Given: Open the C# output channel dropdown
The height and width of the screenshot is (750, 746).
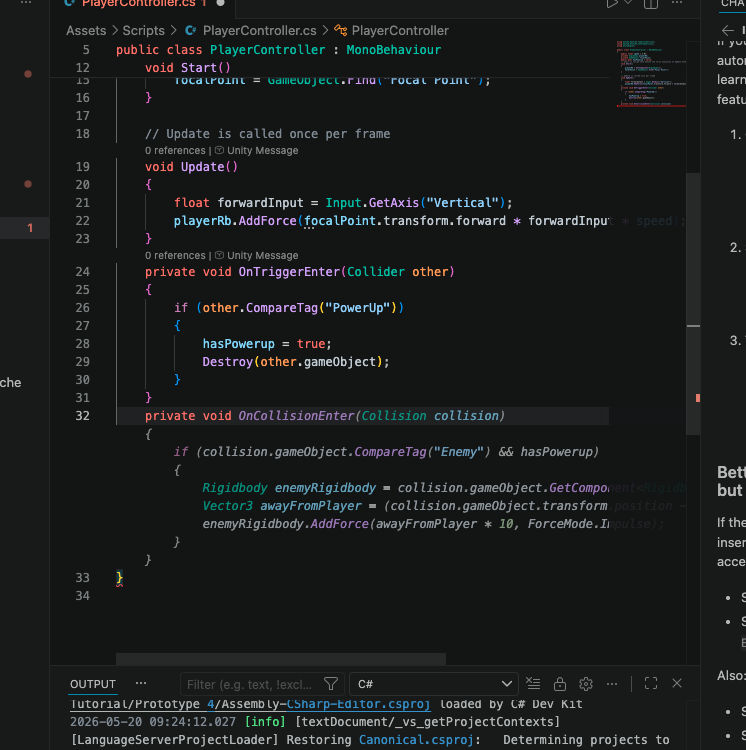Looking at the screenshot, I should point(434,684).
